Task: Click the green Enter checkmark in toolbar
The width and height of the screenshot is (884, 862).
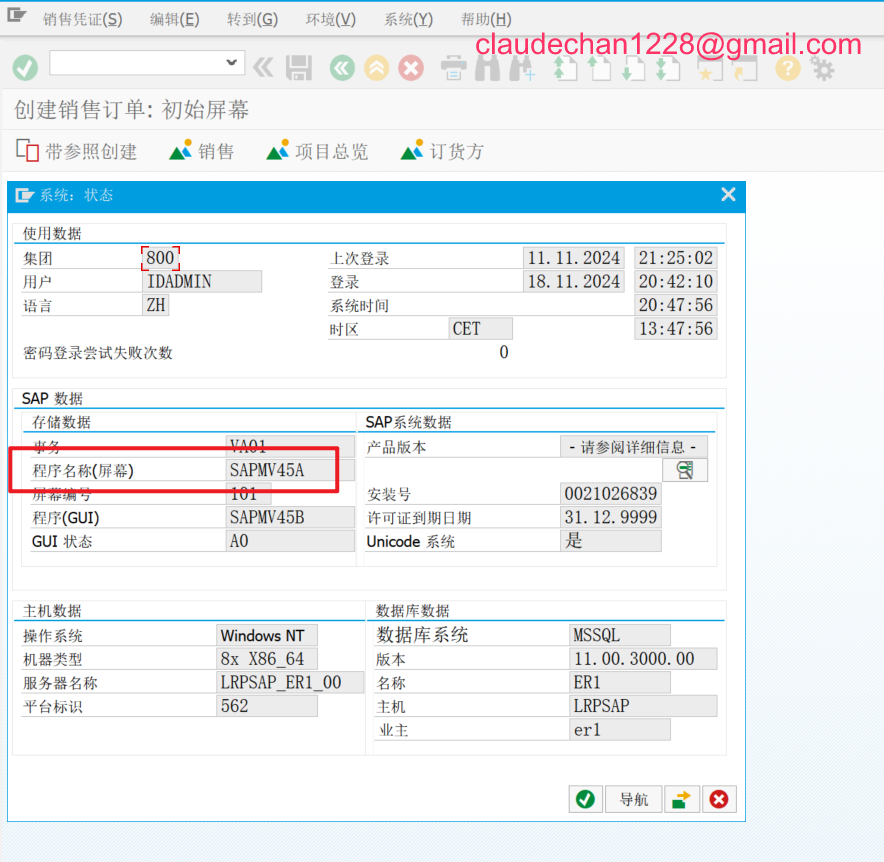Action: pyautogui.click(x=25, y=68)
